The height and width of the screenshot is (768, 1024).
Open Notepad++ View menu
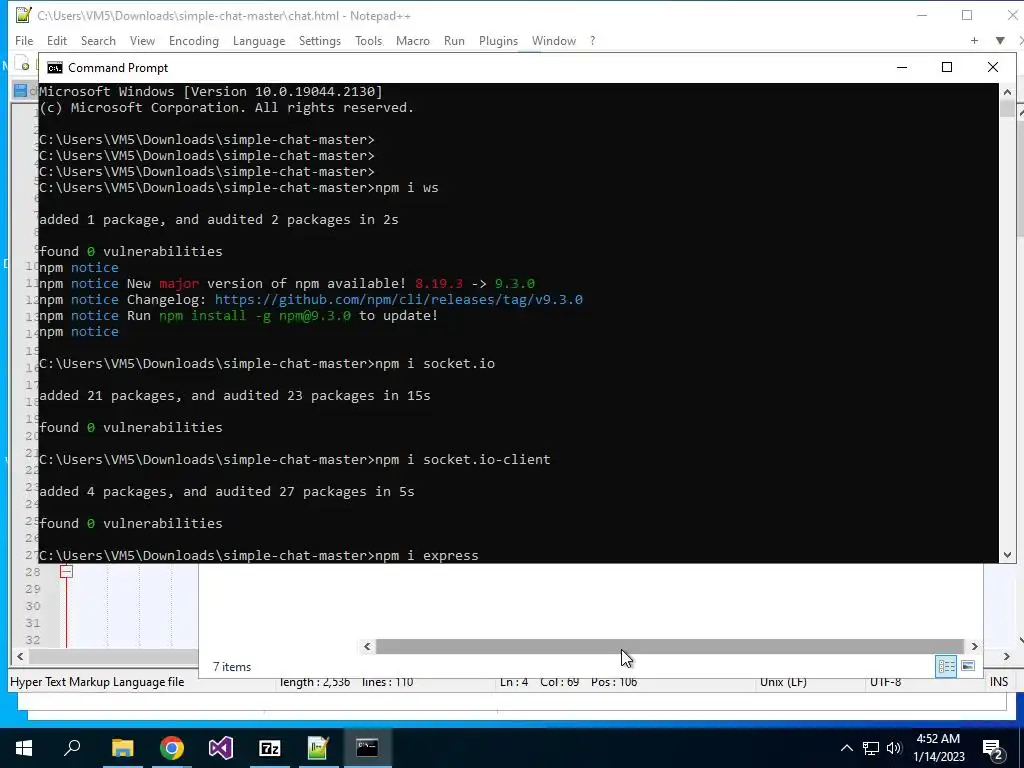tap(142, 40)
